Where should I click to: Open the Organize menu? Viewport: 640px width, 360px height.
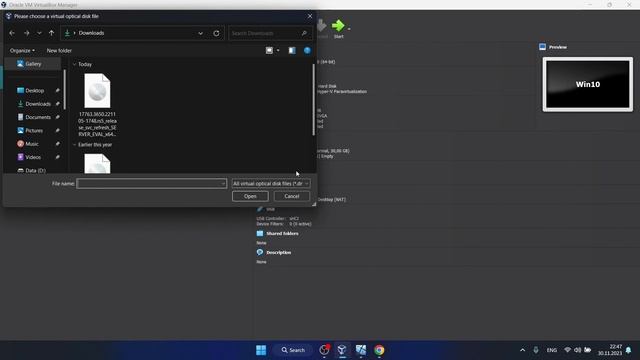[x=22, y=51]
